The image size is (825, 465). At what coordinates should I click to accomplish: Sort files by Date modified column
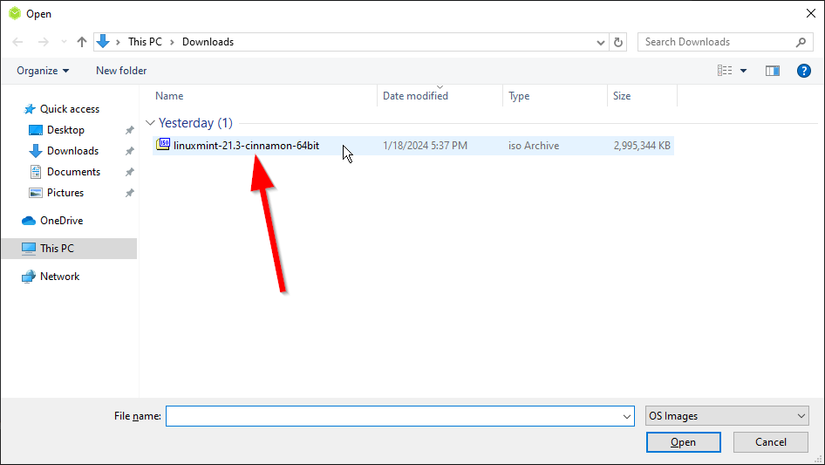416,96
